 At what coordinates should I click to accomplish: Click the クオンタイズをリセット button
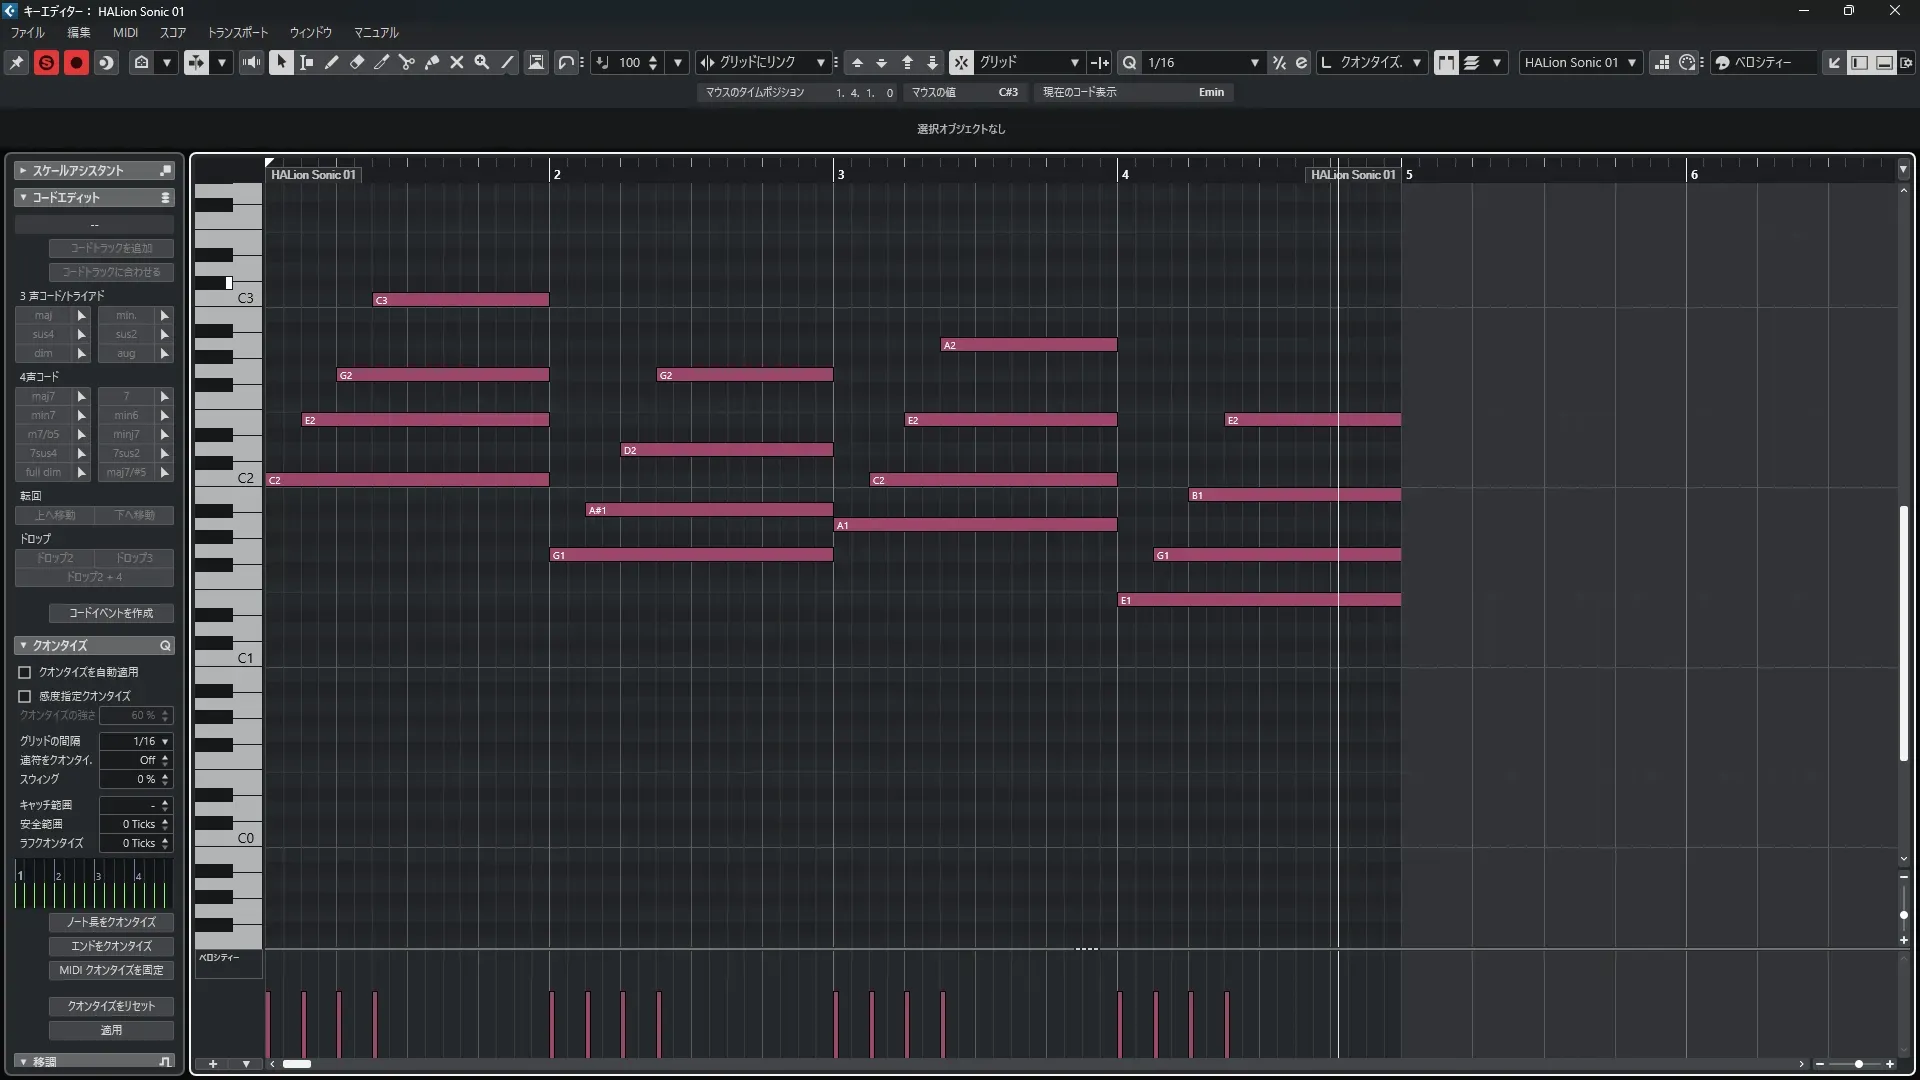click(x=111, y=1006)
